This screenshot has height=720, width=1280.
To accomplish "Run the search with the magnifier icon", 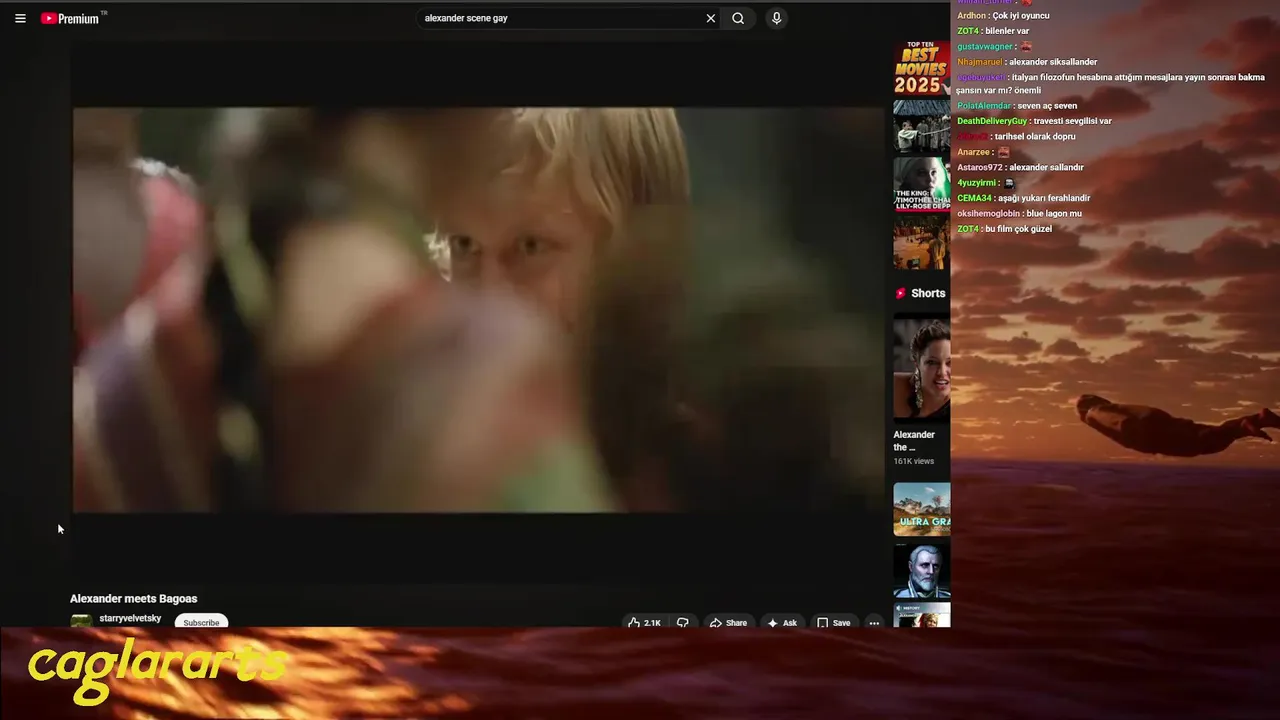I will 738,18.
